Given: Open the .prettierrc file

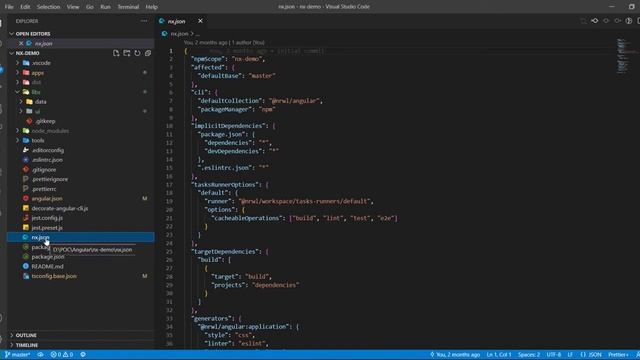Looking at the screenshot, I should point(44,189).
